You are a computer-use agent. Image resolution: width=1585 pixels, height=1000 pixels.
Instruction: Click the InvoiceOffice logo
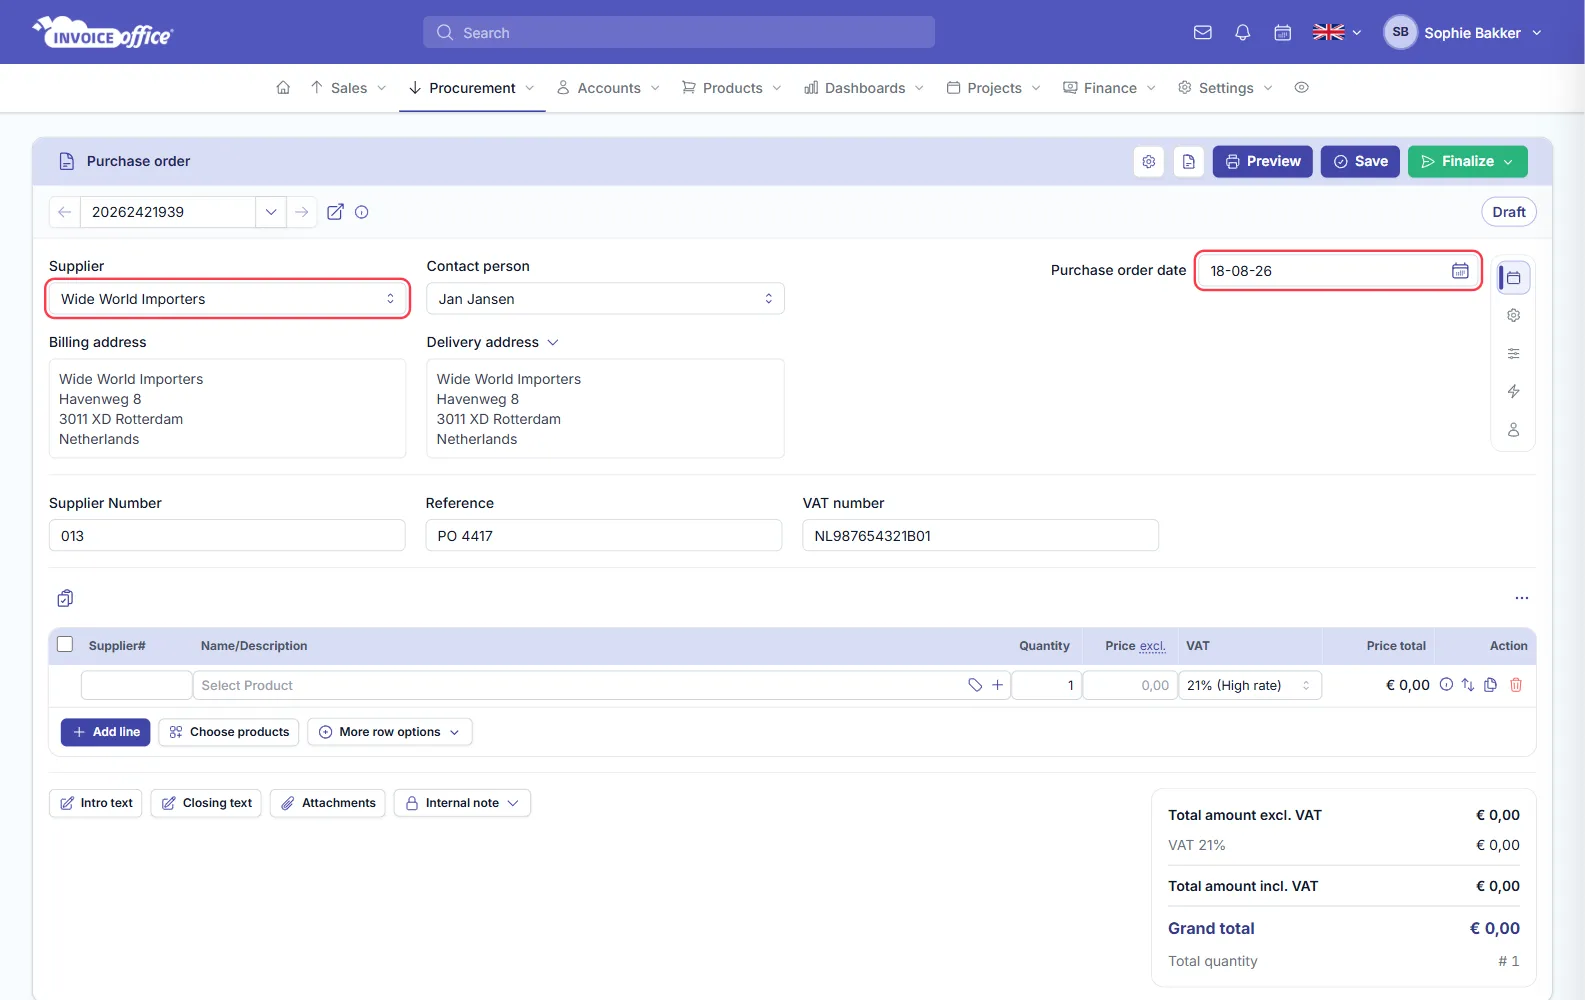click(x=103, y=33)
